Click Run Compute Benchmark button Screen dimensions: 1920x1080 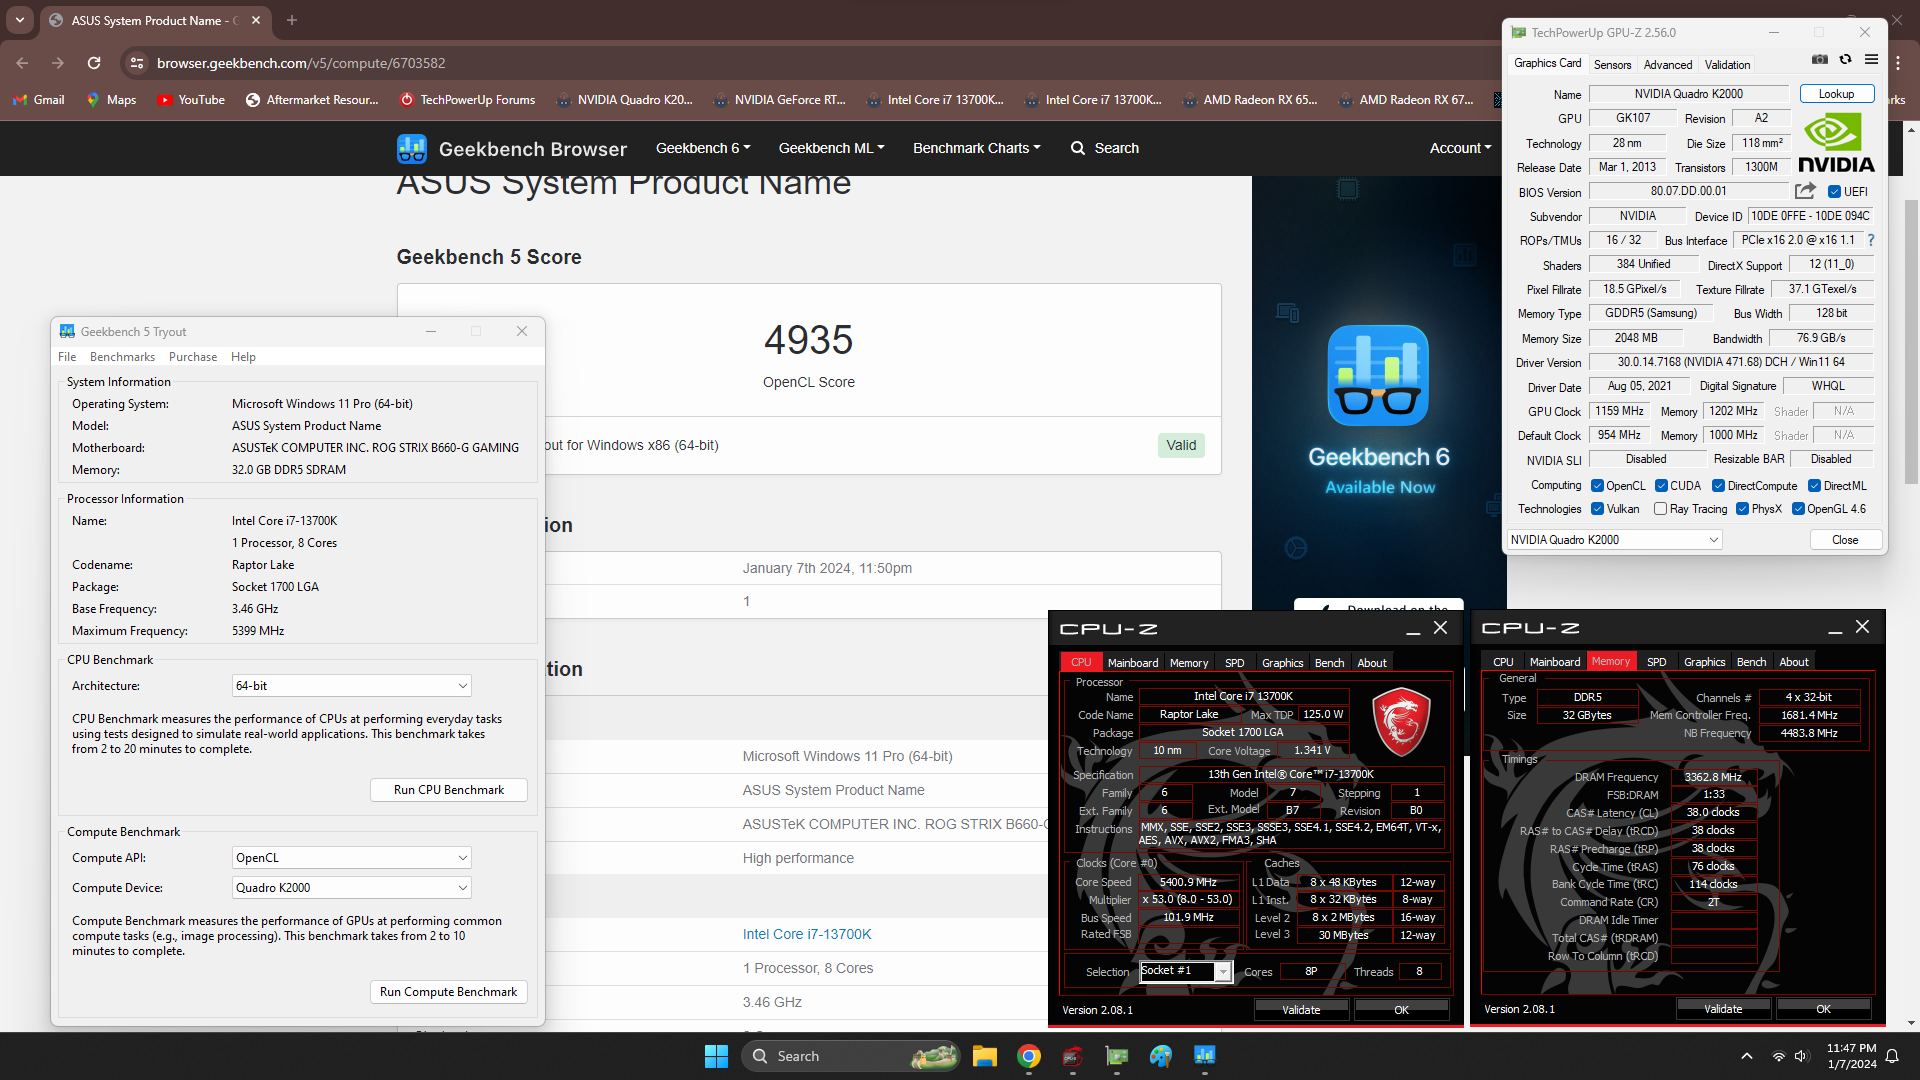click(x=449, y=992)
